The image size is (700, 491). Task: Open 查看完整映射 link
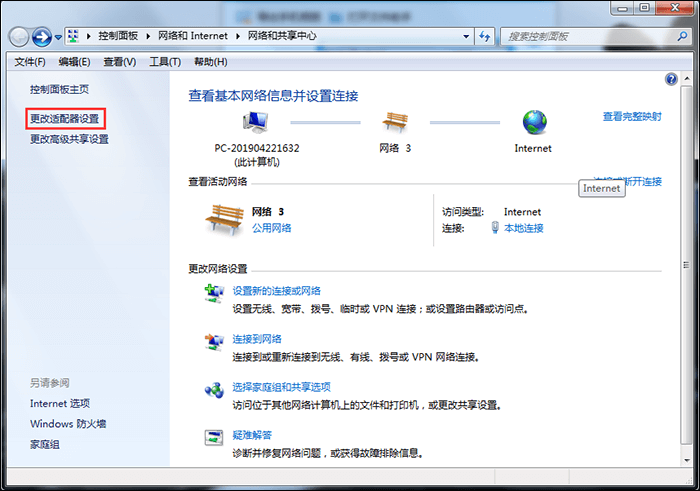632,117
